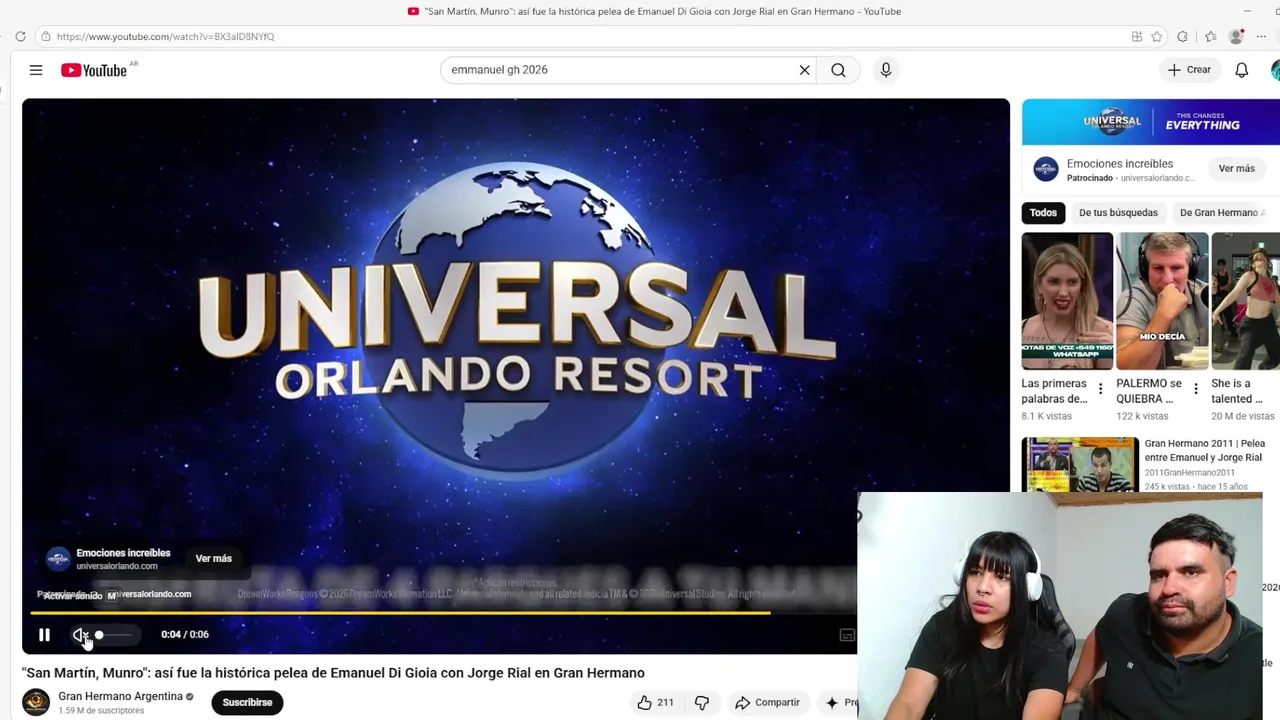Click Ver más in sidebar sponsored card
The width and height of the screenshot is (1280, 720).
pos(1236,169)
